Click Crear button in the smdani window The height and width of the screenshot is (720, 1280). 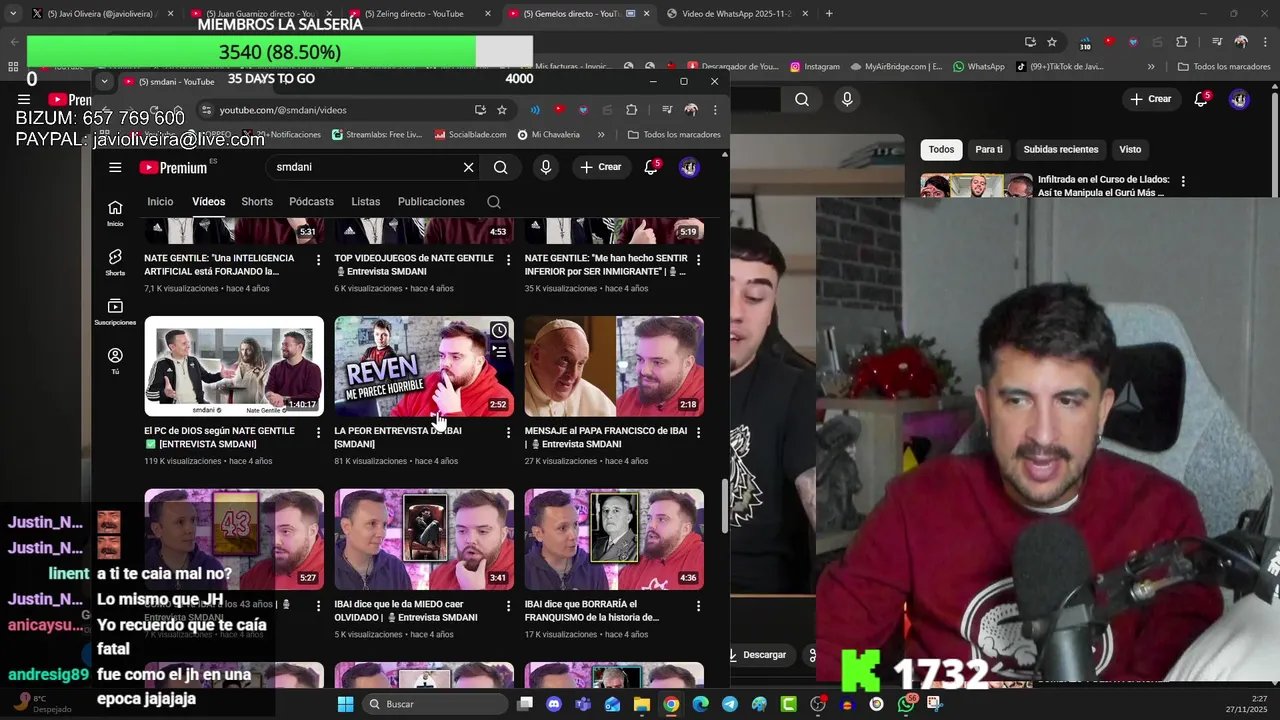[x=600, y=167]
